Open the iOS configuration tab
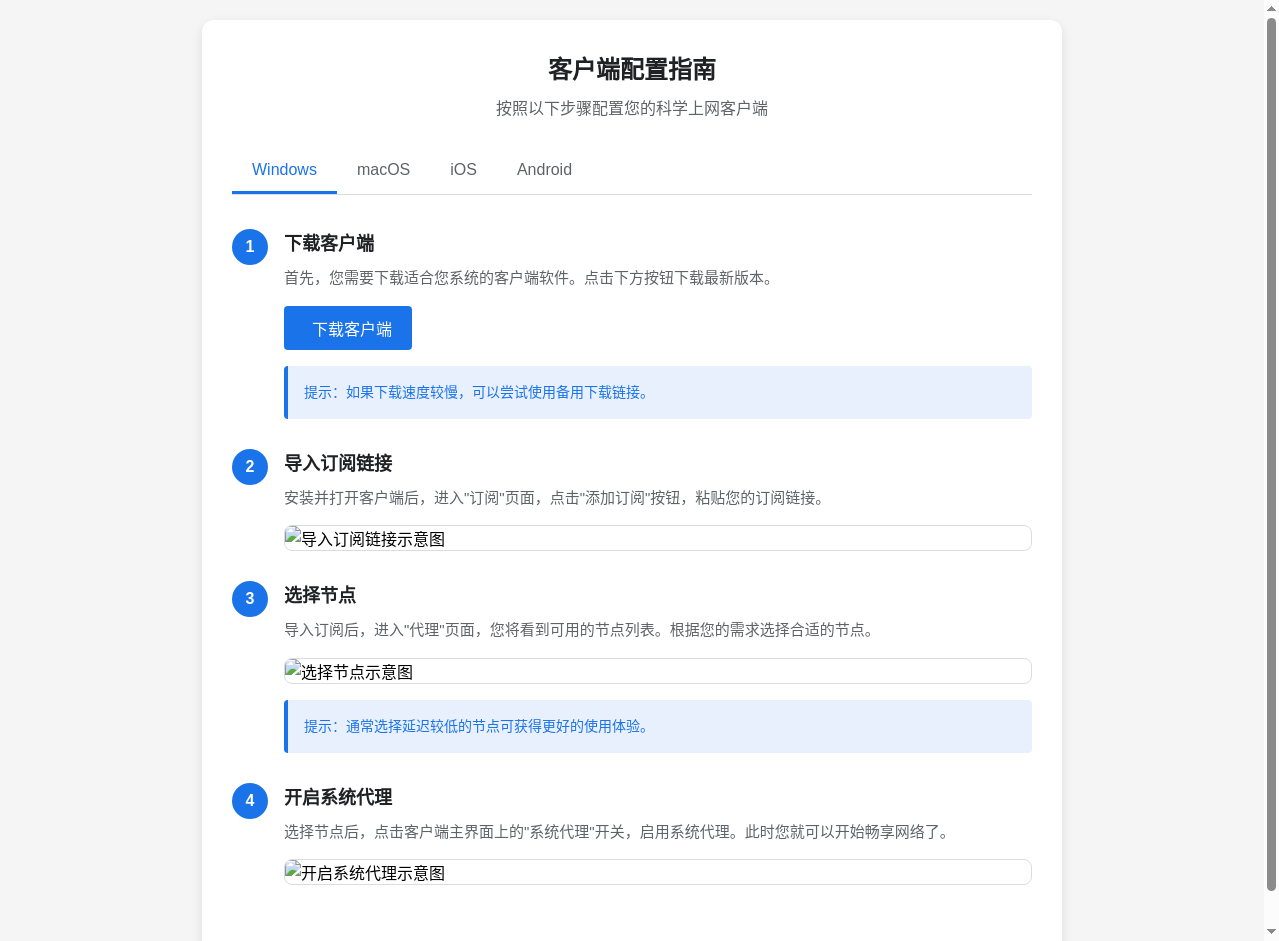1279x941 pixels. tap(463, 170)
